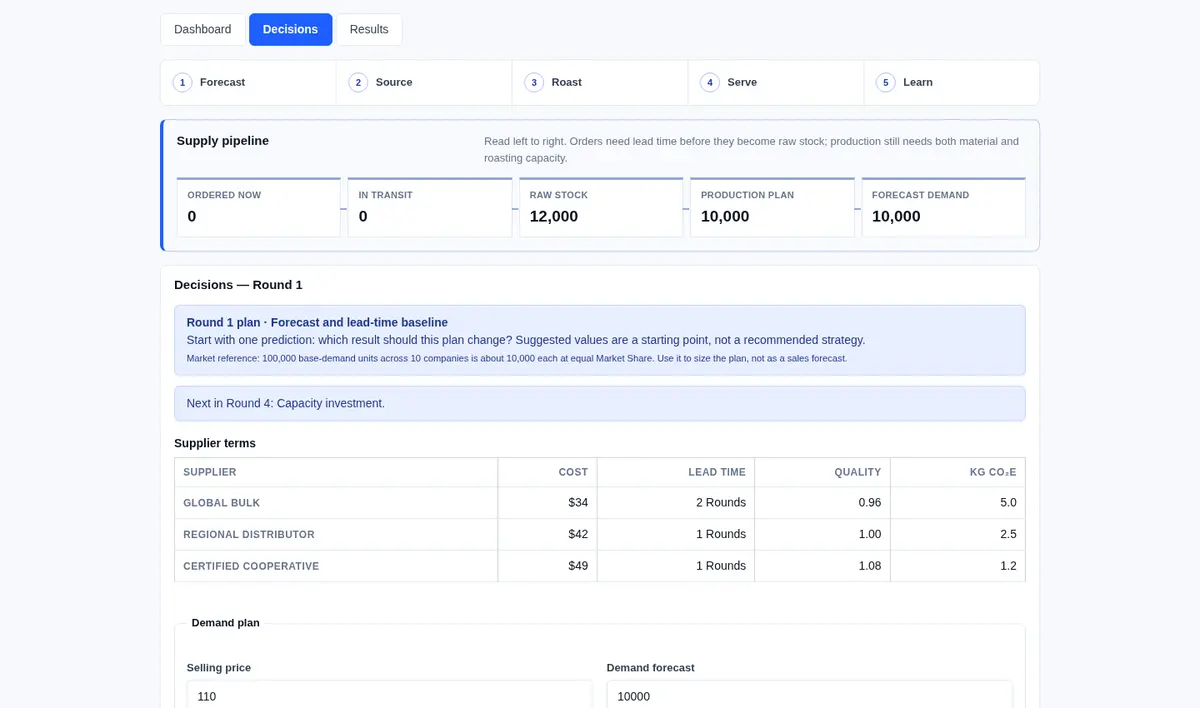Click the Production Plan pipeline card
Image resolution: width=1200 pixels, height=708 pixels.
[772, 207]
